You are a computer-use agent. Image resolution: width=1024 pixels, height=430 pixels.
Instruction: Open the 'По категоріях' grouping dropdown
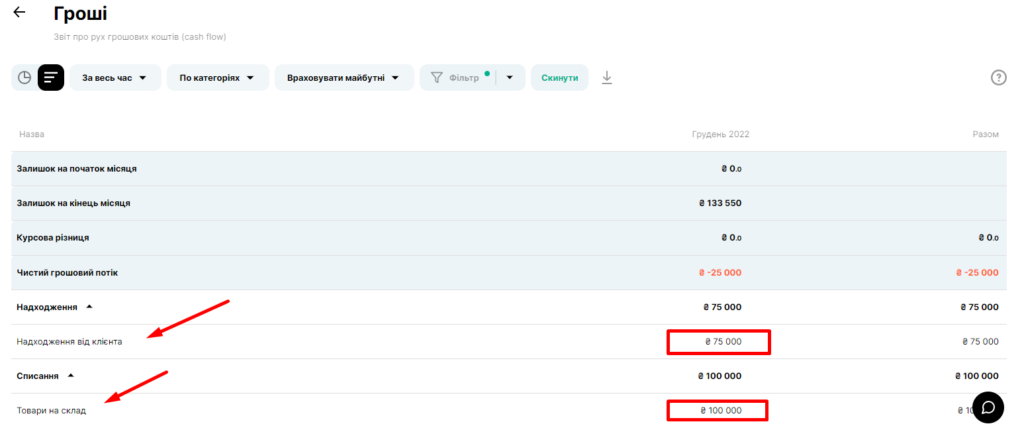pos(218,78)
